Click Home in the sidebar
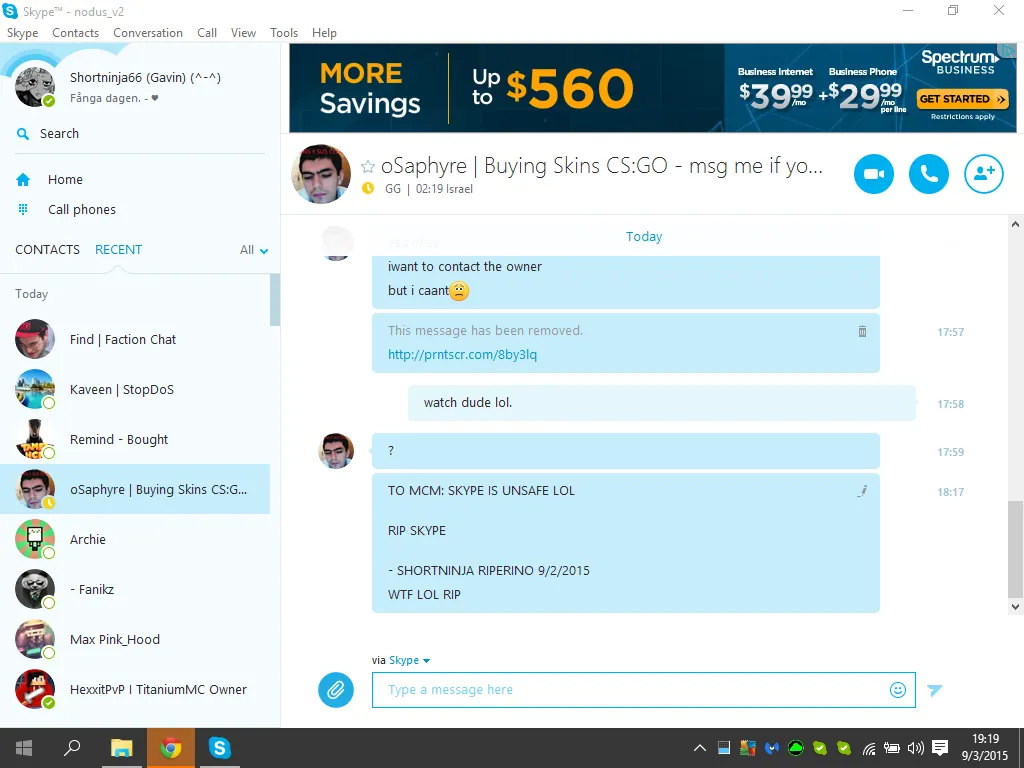 [65, 180]
